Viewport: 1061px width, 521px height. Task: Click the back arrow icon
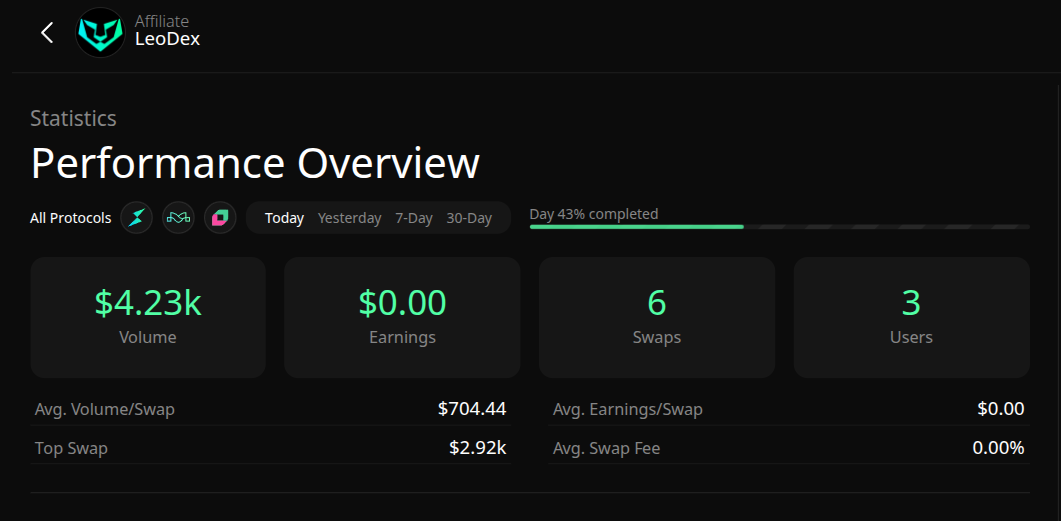click(x=47, y=33)
